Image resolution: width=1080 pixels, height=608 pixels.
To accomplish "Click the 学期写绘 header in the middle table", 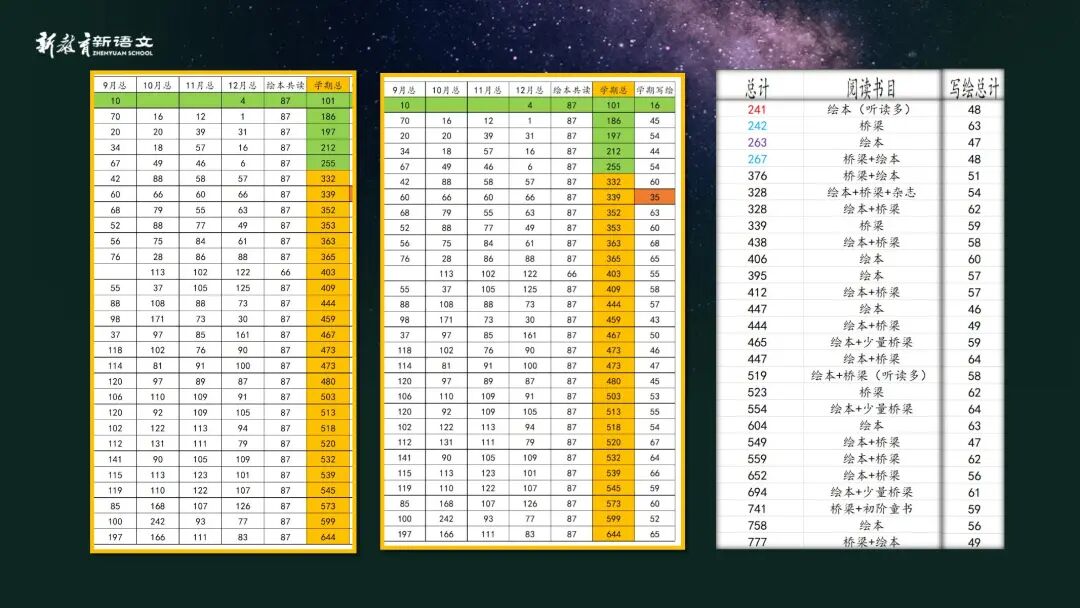I will click(655, 89).
